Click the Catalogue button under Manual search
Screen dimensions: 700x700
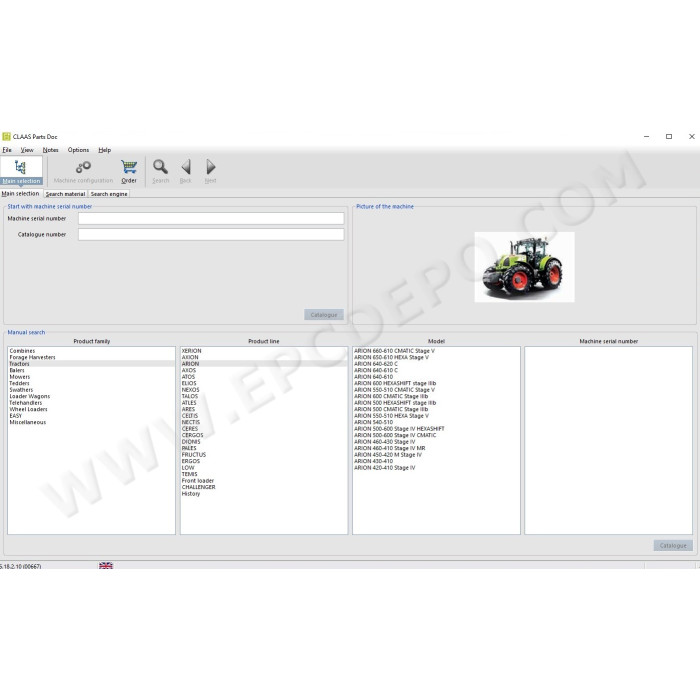coord(673,546)
